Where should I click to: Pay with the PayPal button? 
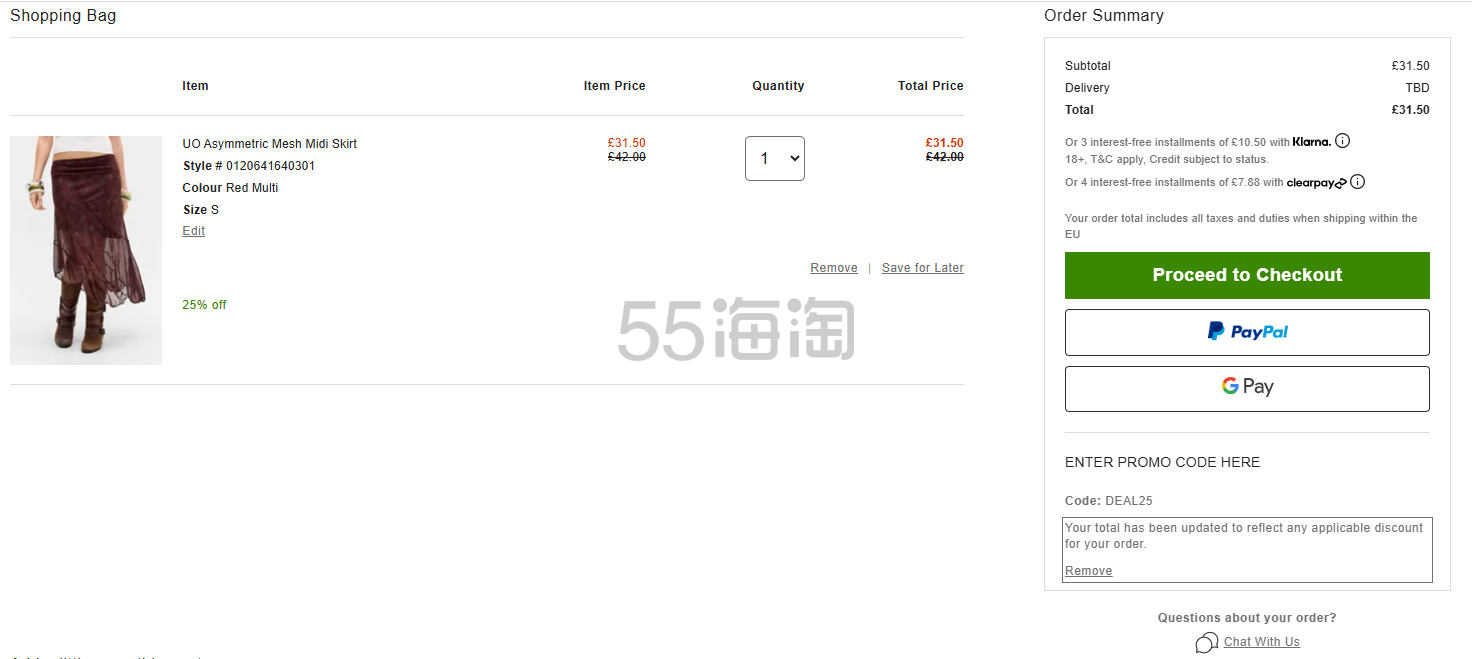coord(1247,332)
